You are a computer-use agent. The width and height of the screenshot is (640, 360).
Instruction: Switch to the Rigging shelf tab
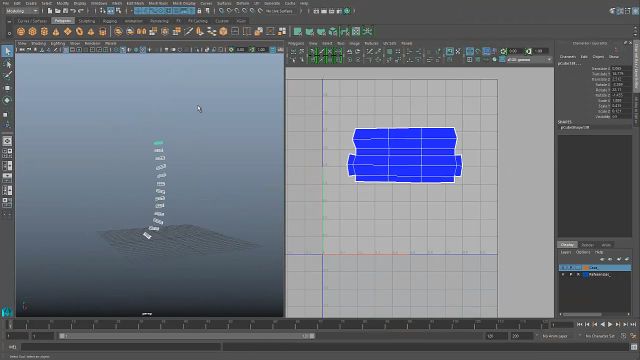click(x=110, y=21)
